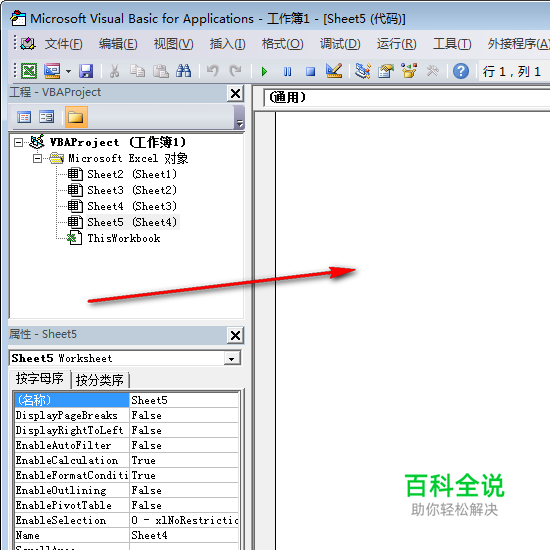The image size is (550, 550).
Task: Switch to 按分类序 tab
Action: tap(100, 380)
